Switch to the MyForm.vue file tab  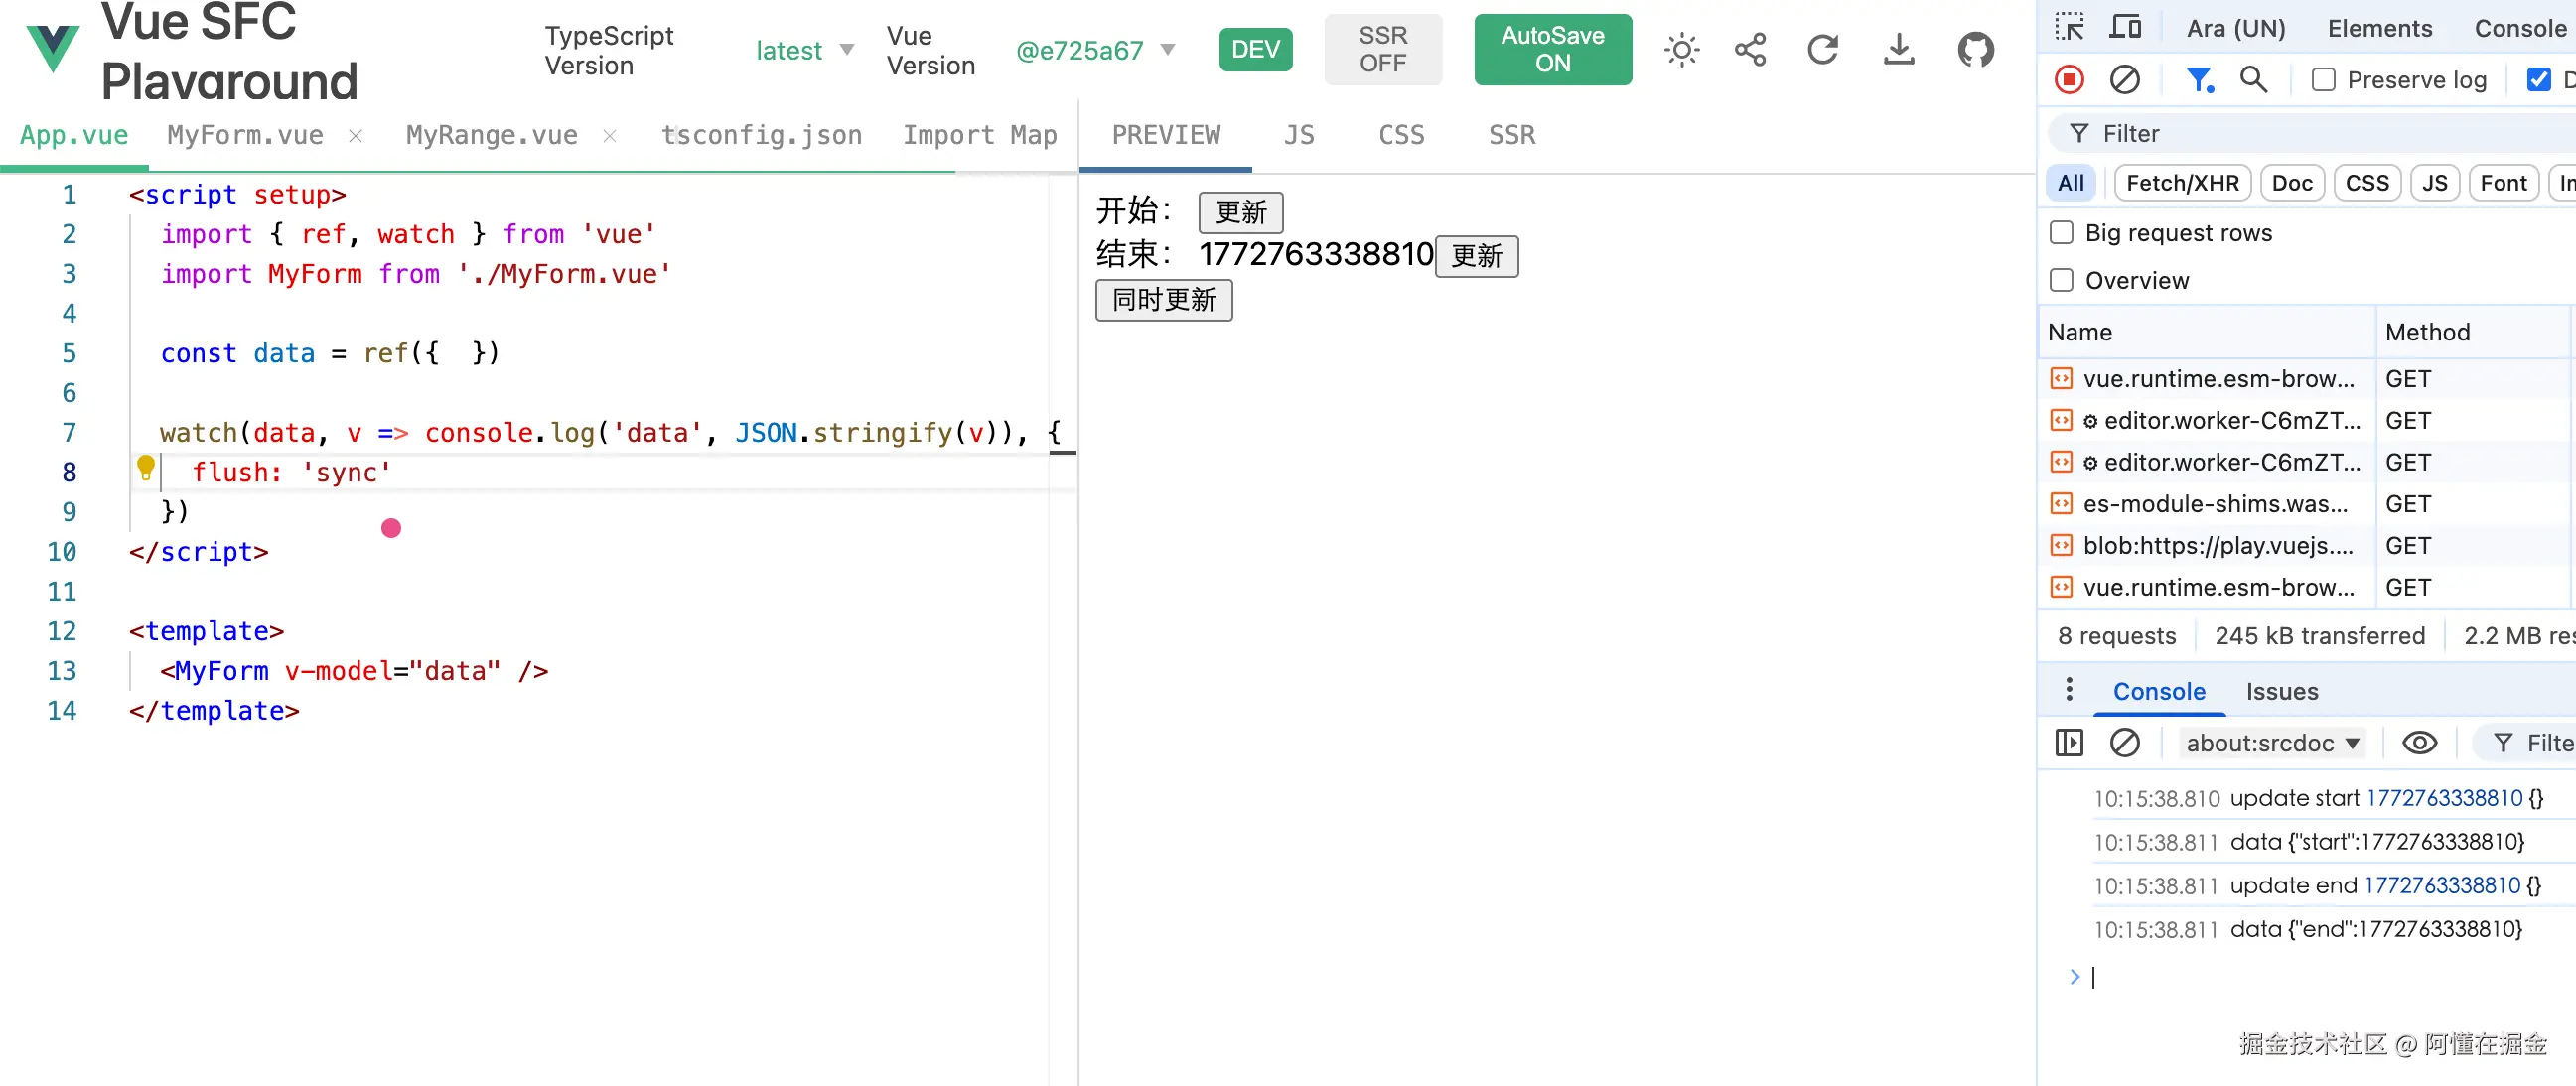pyautogui.click(x=245, y=135)
